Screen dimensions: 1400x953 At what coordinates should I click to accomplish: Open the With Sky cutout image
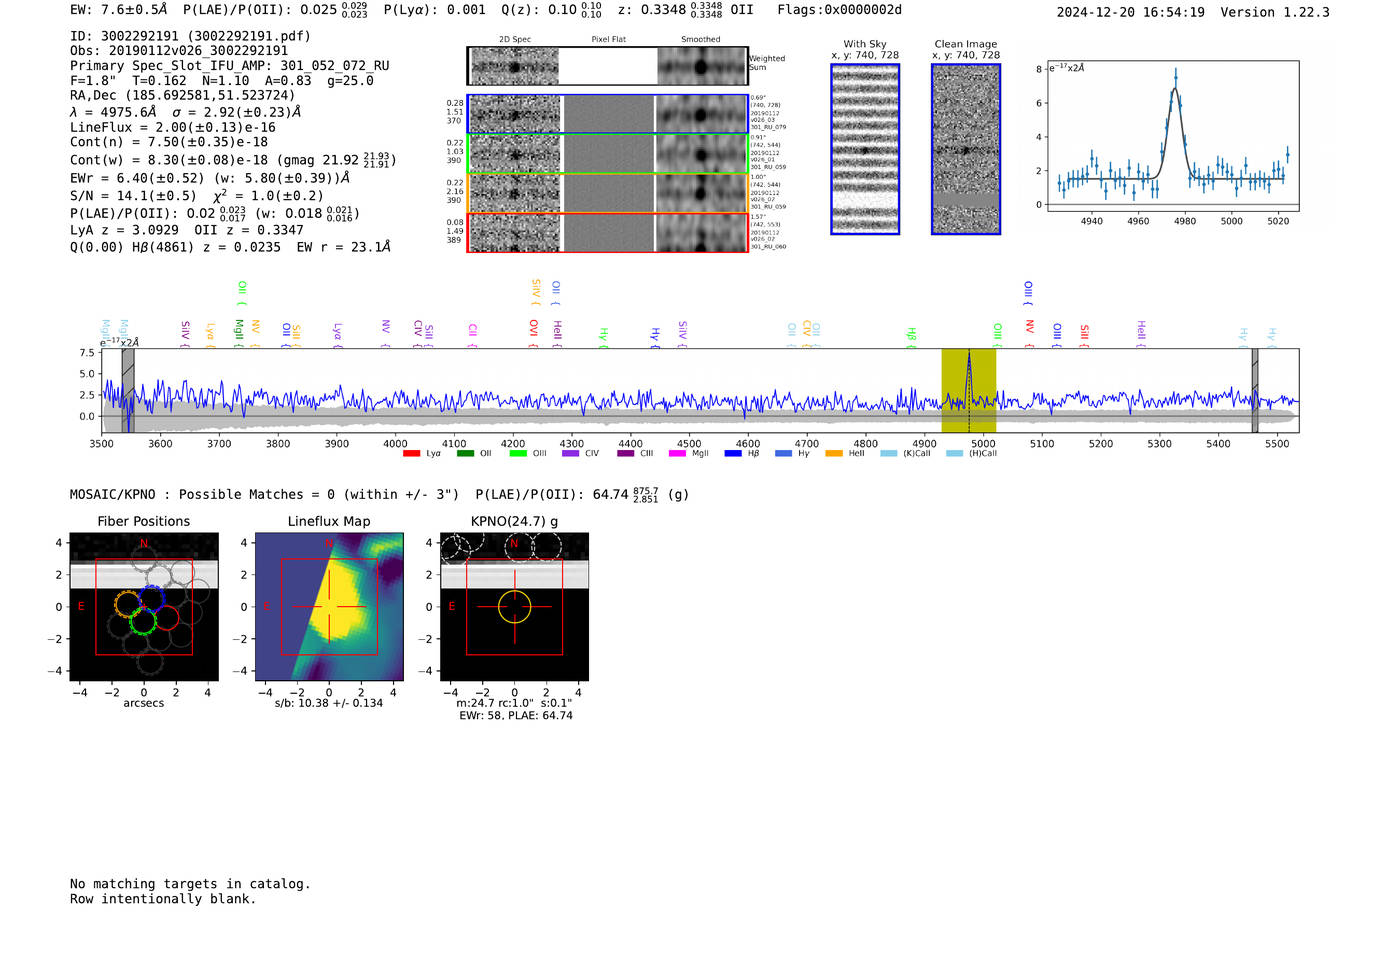865,149
